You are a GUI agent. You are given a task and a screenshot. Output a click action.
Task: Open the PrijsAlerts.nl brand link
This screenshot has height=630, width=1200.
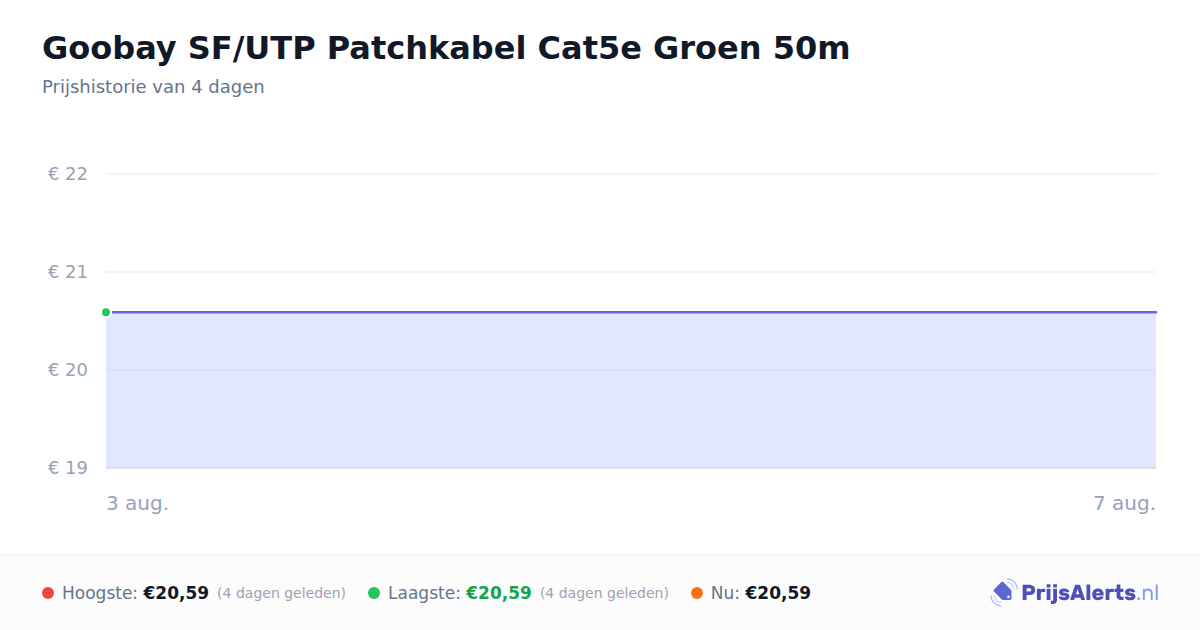click(1075, 593)
